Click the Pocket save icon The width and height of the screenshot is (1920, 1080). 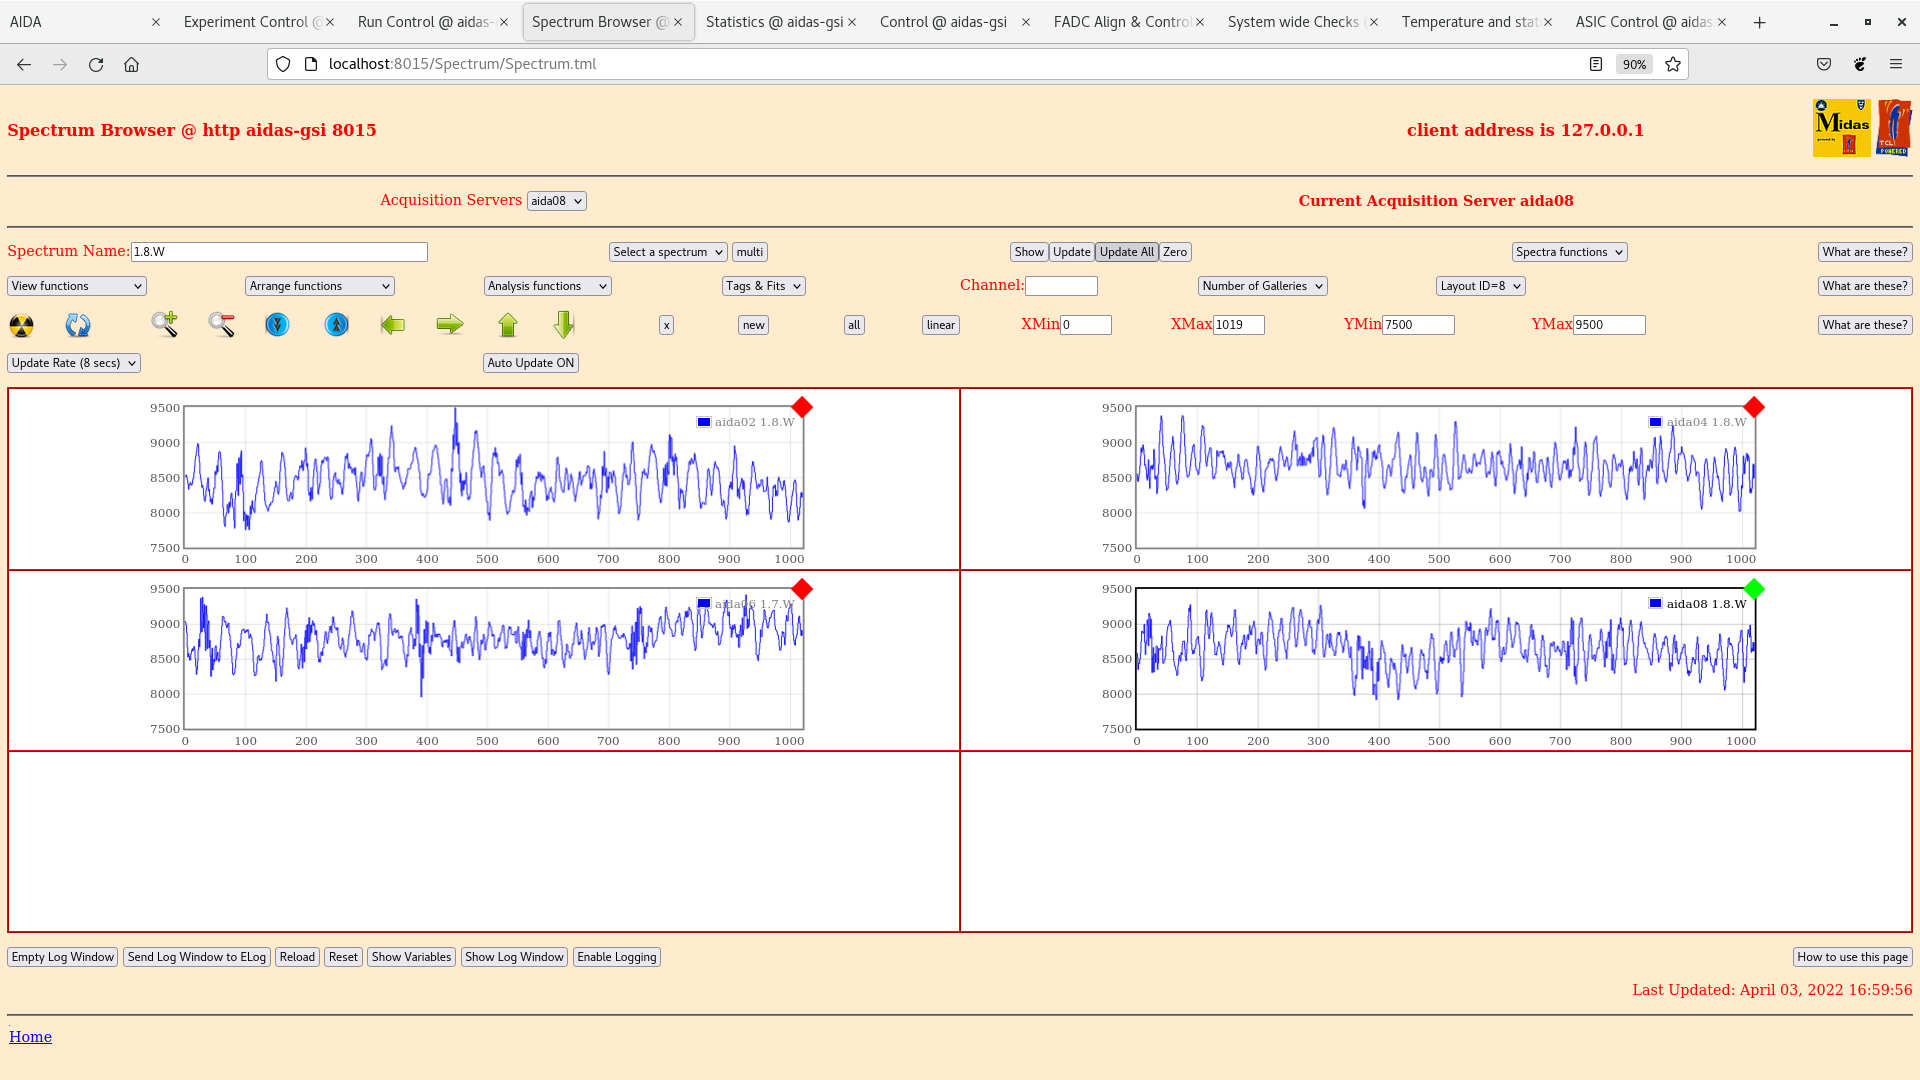[x=1824, y=64]
